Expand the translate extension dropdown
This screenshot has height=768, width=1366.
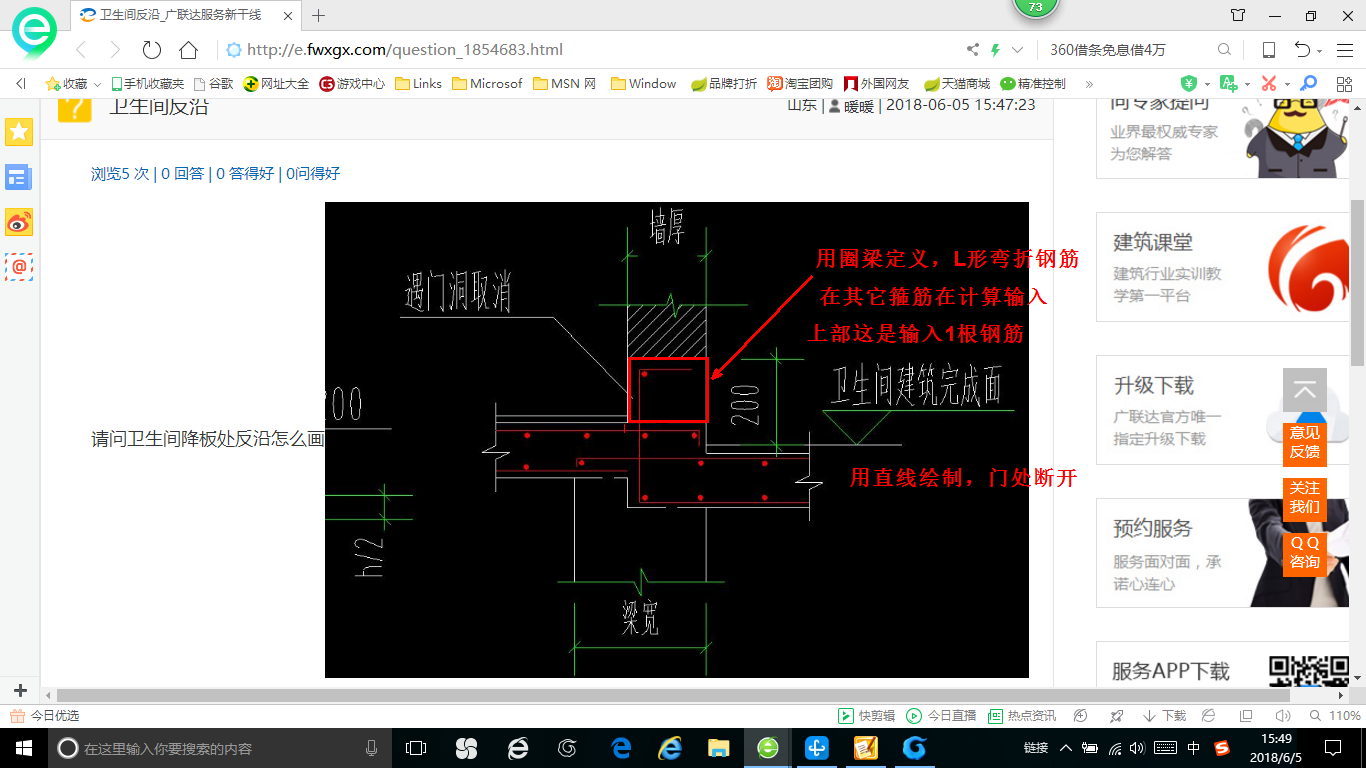point(1248,85)
